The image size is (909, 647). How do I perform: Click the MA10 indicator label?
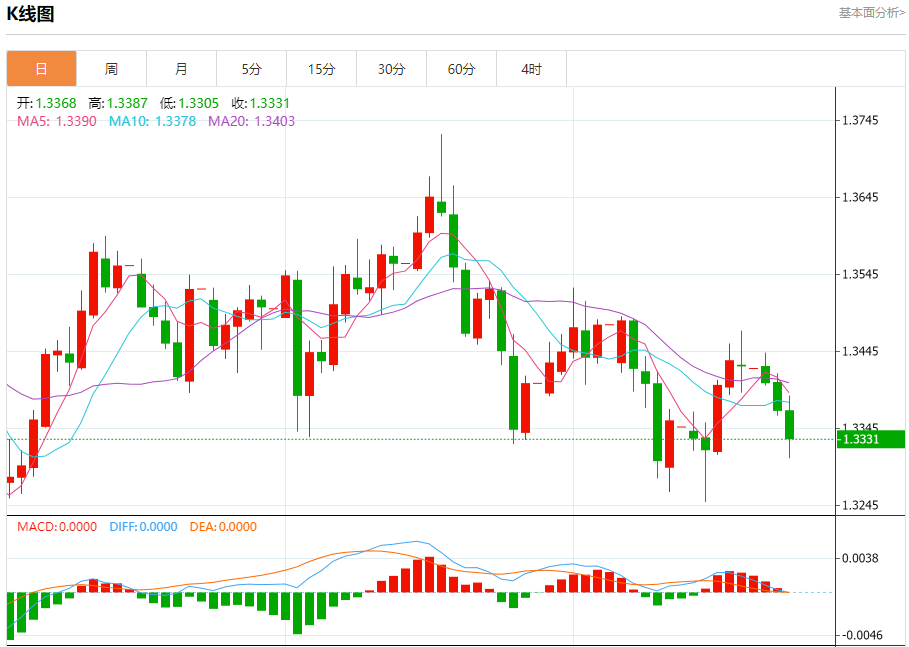pos(152,121)
